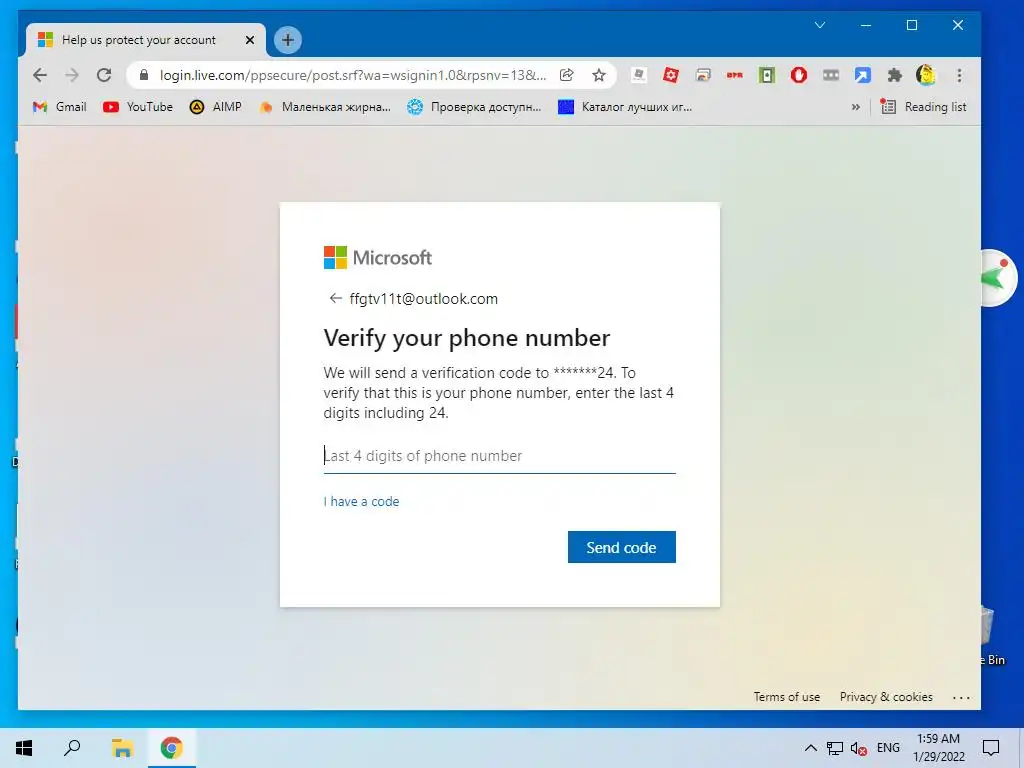Click the URL address bar text
The image size is (1024, 768).
pyautogui.click(x=353, y=75)
